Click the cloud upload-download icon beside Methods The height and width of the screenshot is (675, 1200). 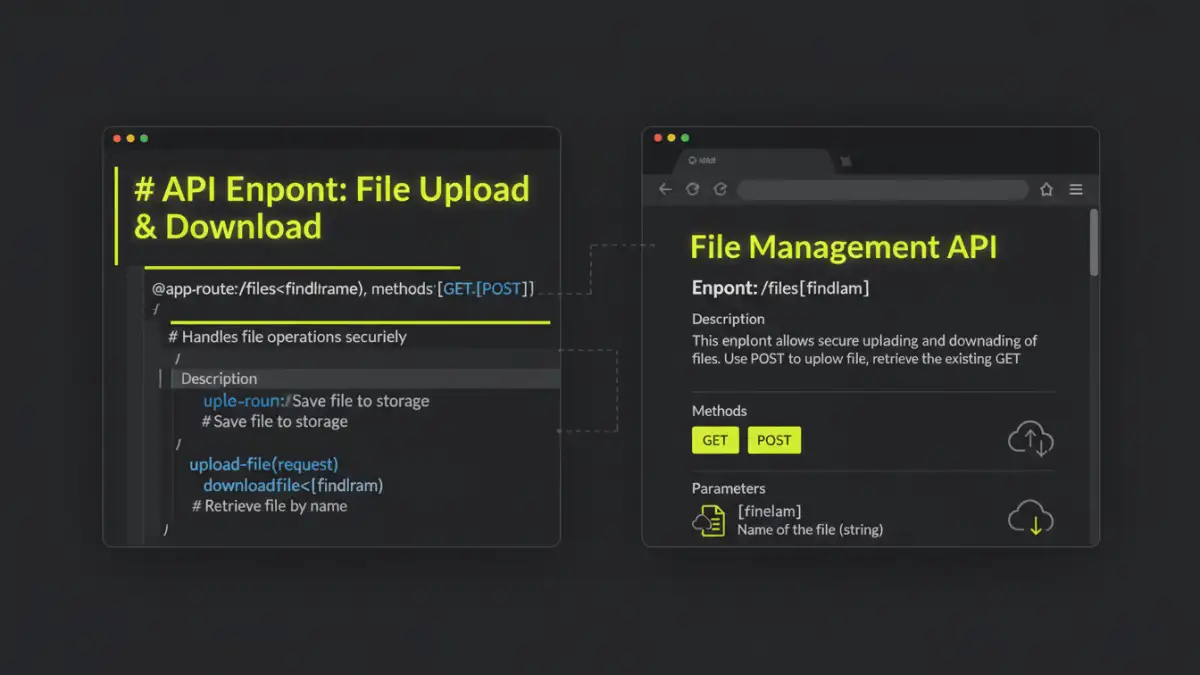pos(1031,440)
